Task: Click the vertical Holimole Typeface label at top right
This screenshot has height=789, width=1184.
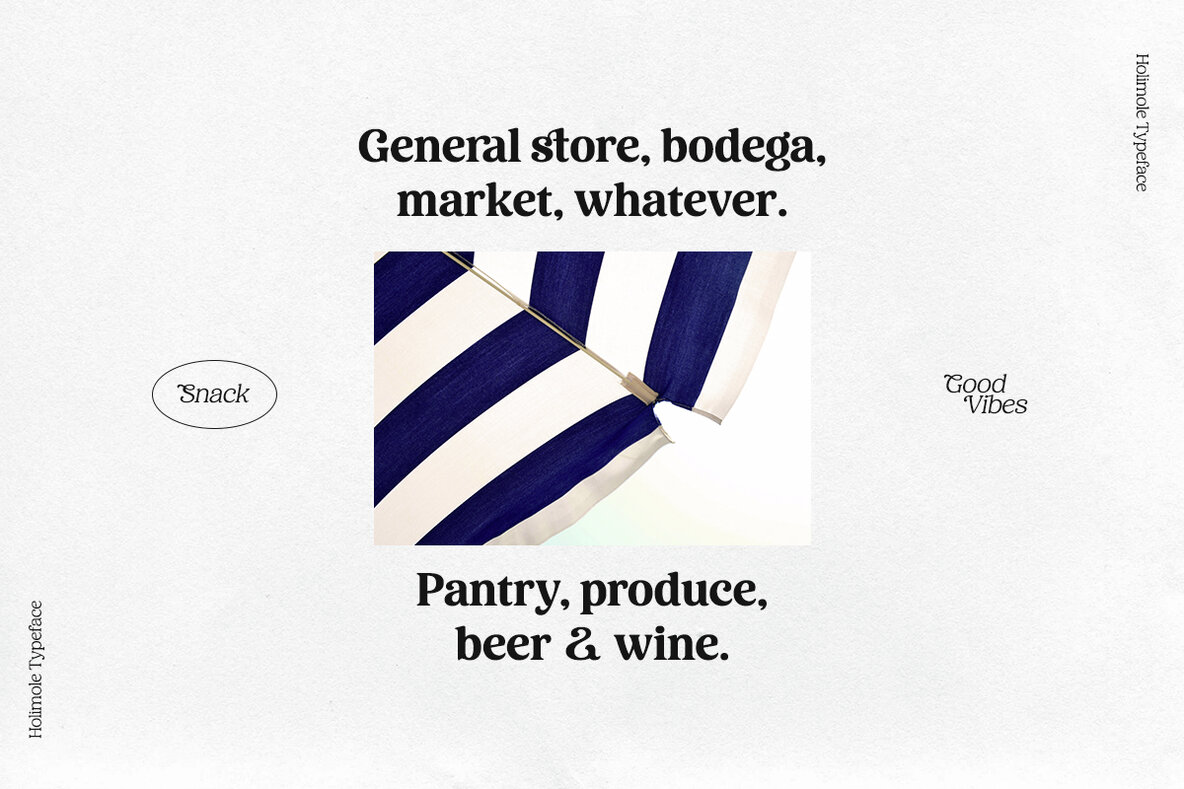Action: tap(1142, 122)
